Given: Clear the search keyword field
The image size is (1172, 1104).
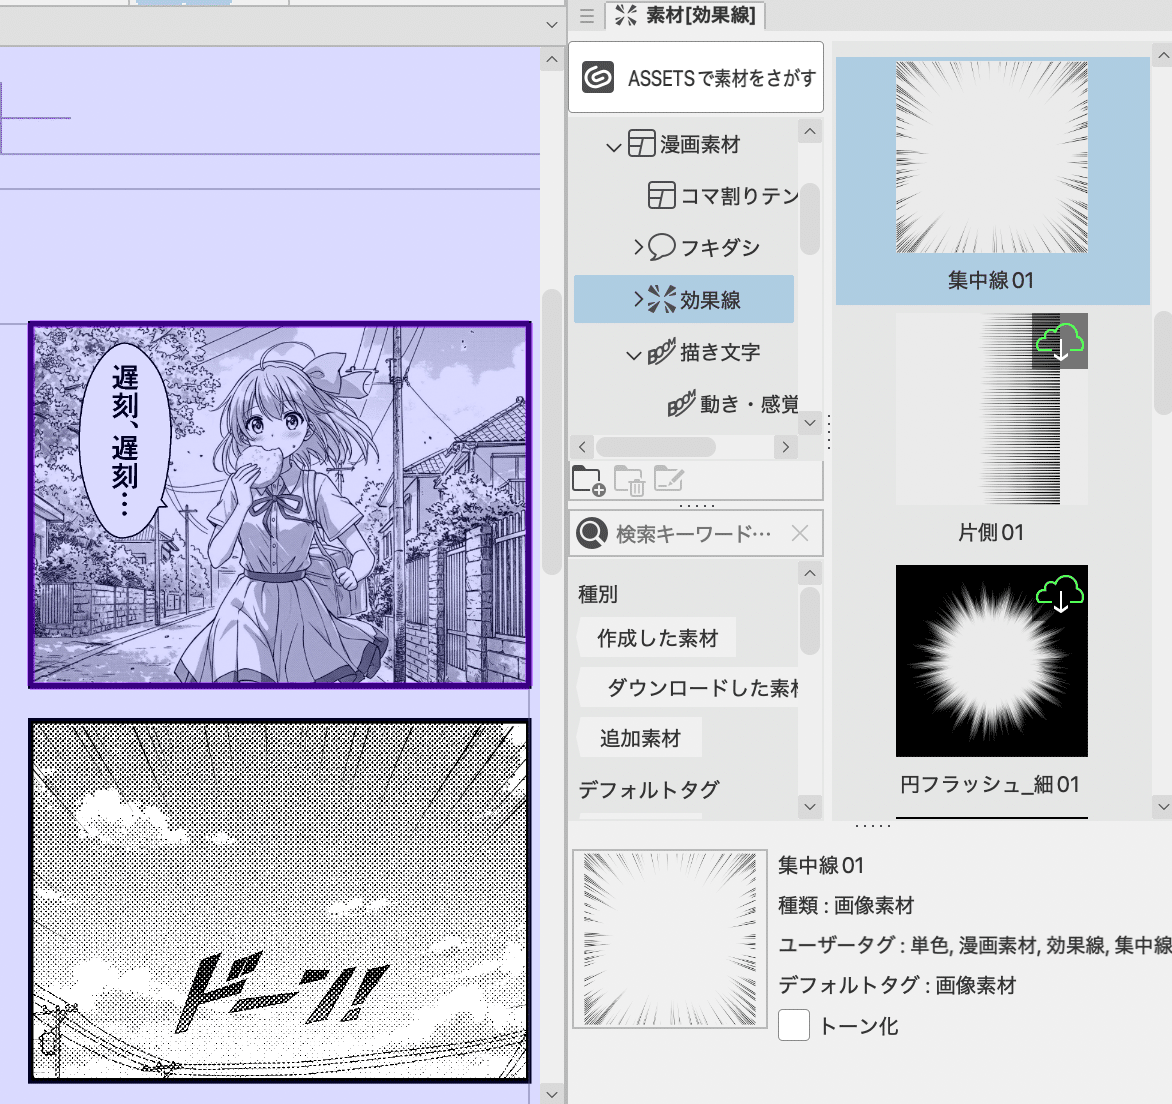Looking at the screenshot, I should (799, 533).
